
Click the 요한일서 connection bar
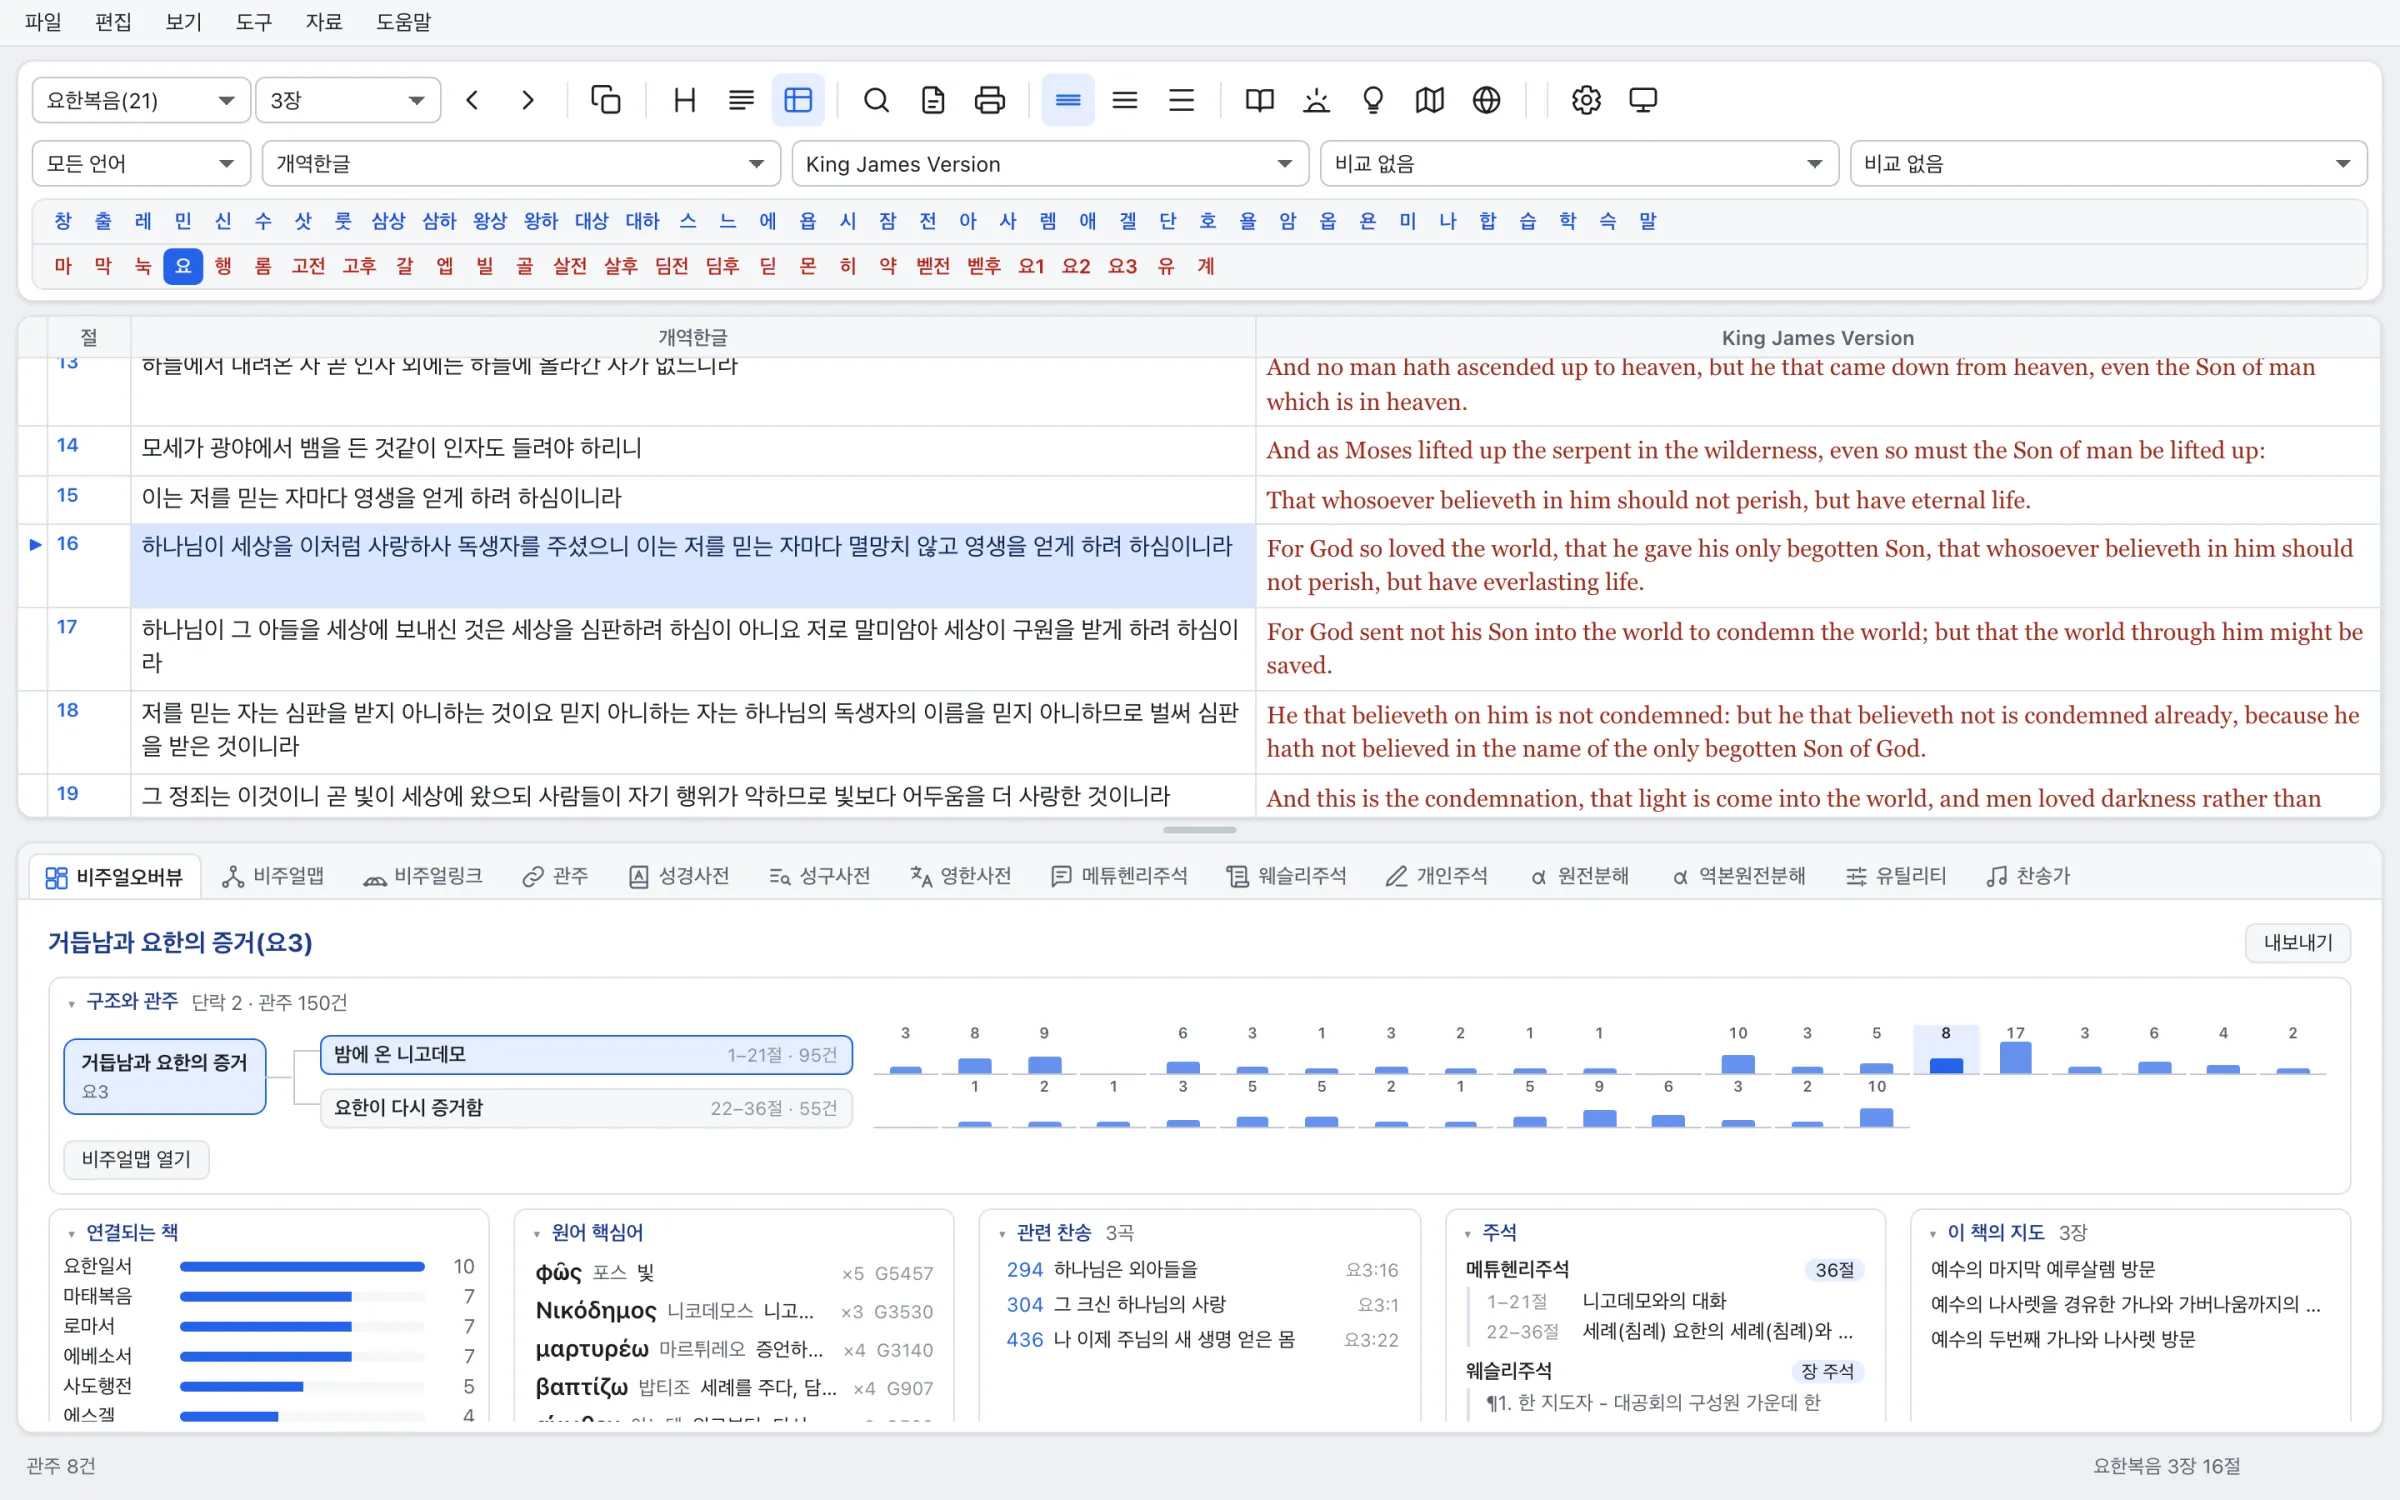[302, 1266]
